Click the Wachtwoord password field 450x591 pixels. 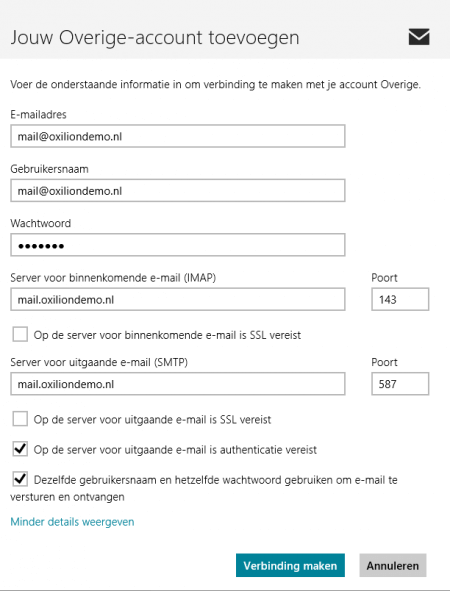coord(178,245)
